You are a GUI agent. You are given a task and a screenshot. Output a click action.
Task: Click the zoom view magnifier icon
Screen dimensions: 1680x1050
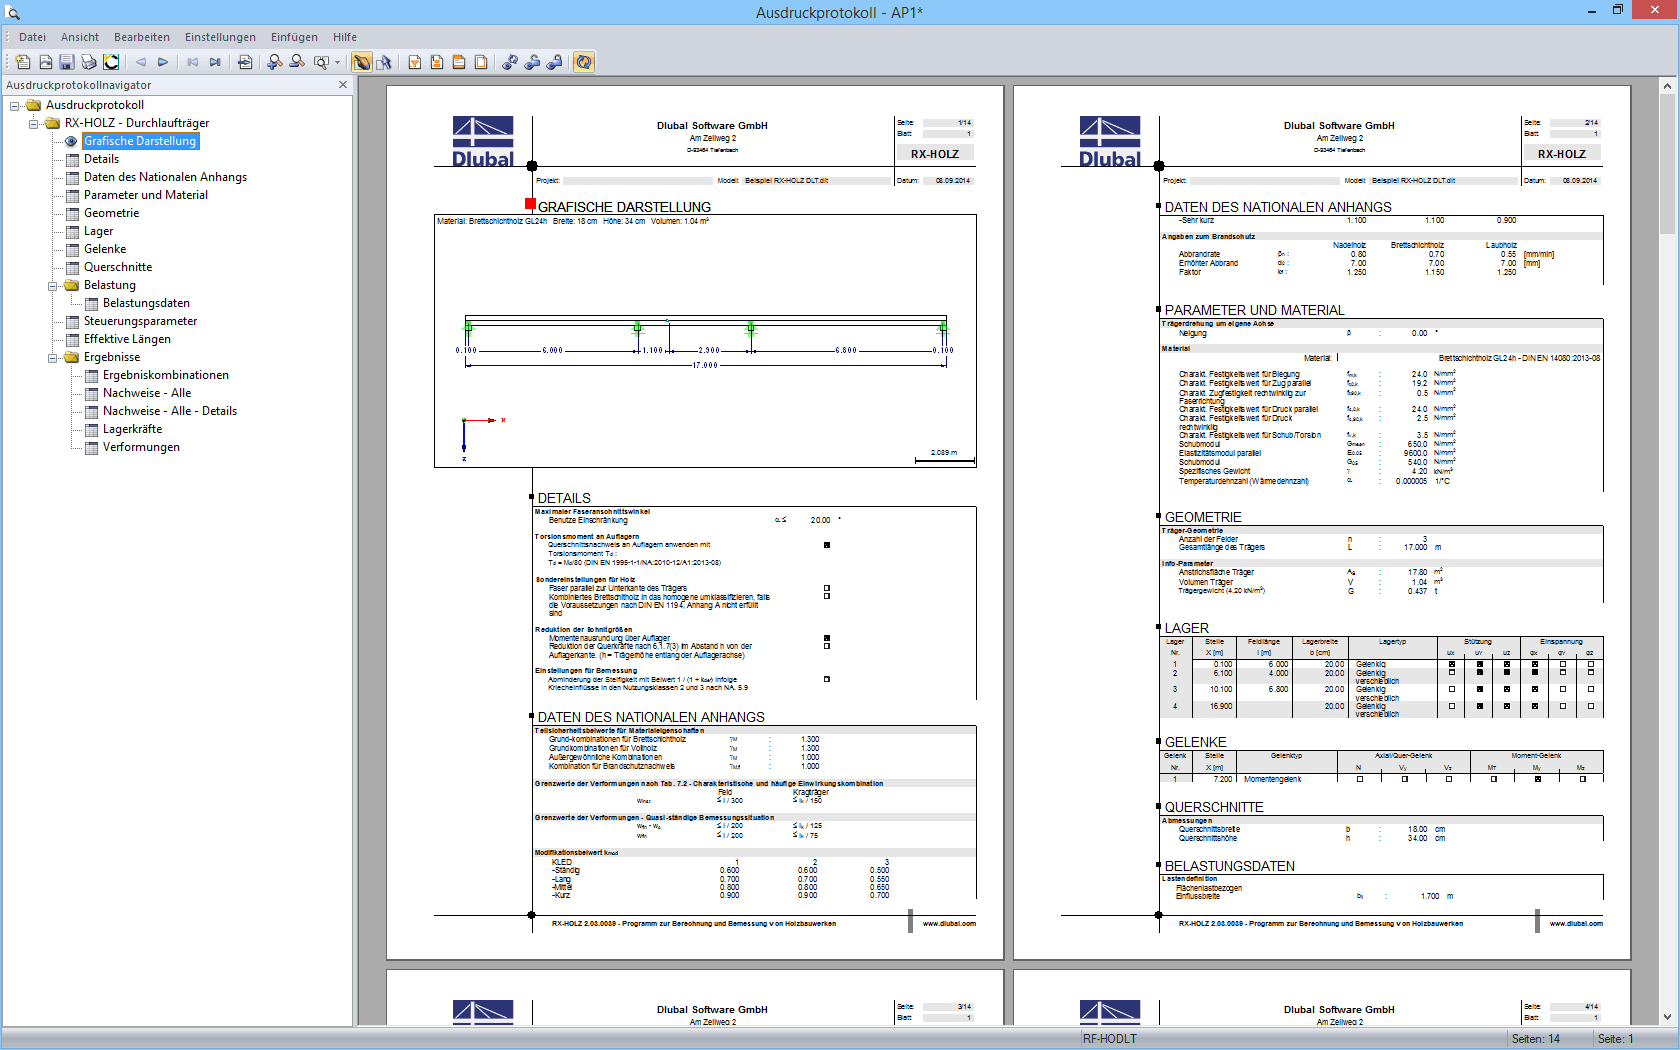pos(321,62)
